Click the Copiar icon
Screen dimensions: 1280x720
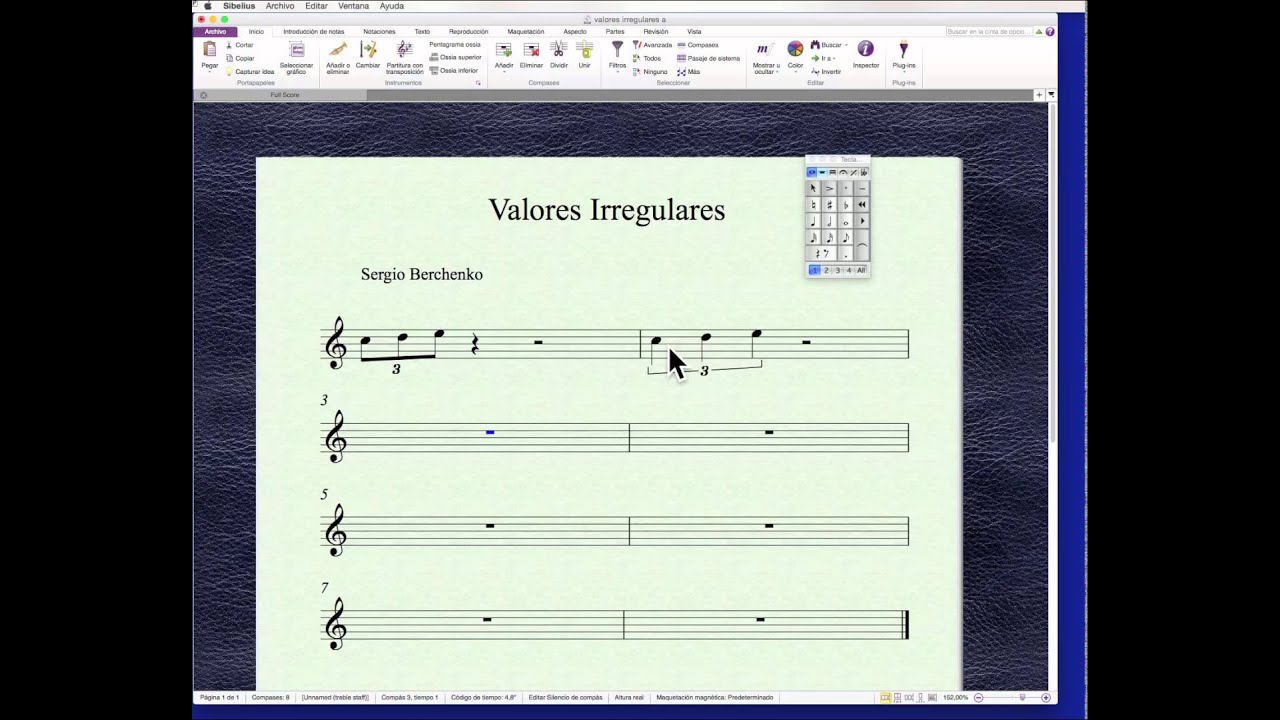click(x=229, y=58)
